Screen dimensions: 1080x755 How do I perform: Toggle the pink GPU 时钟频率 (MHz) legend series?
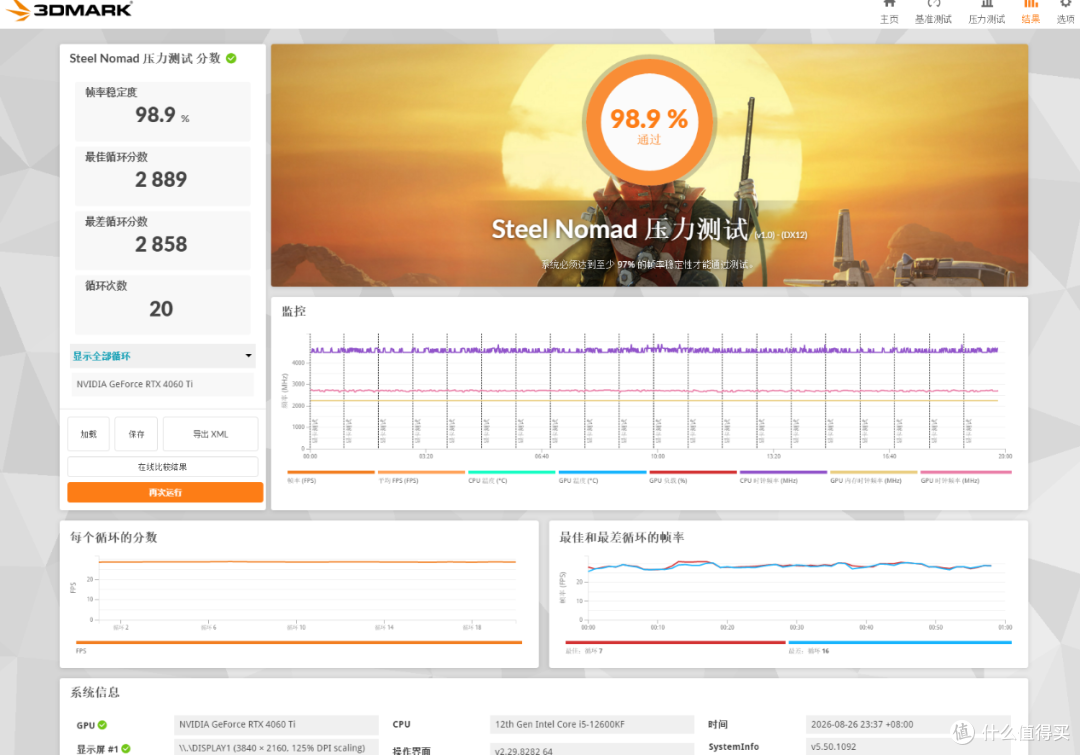[x=966, y=477]
